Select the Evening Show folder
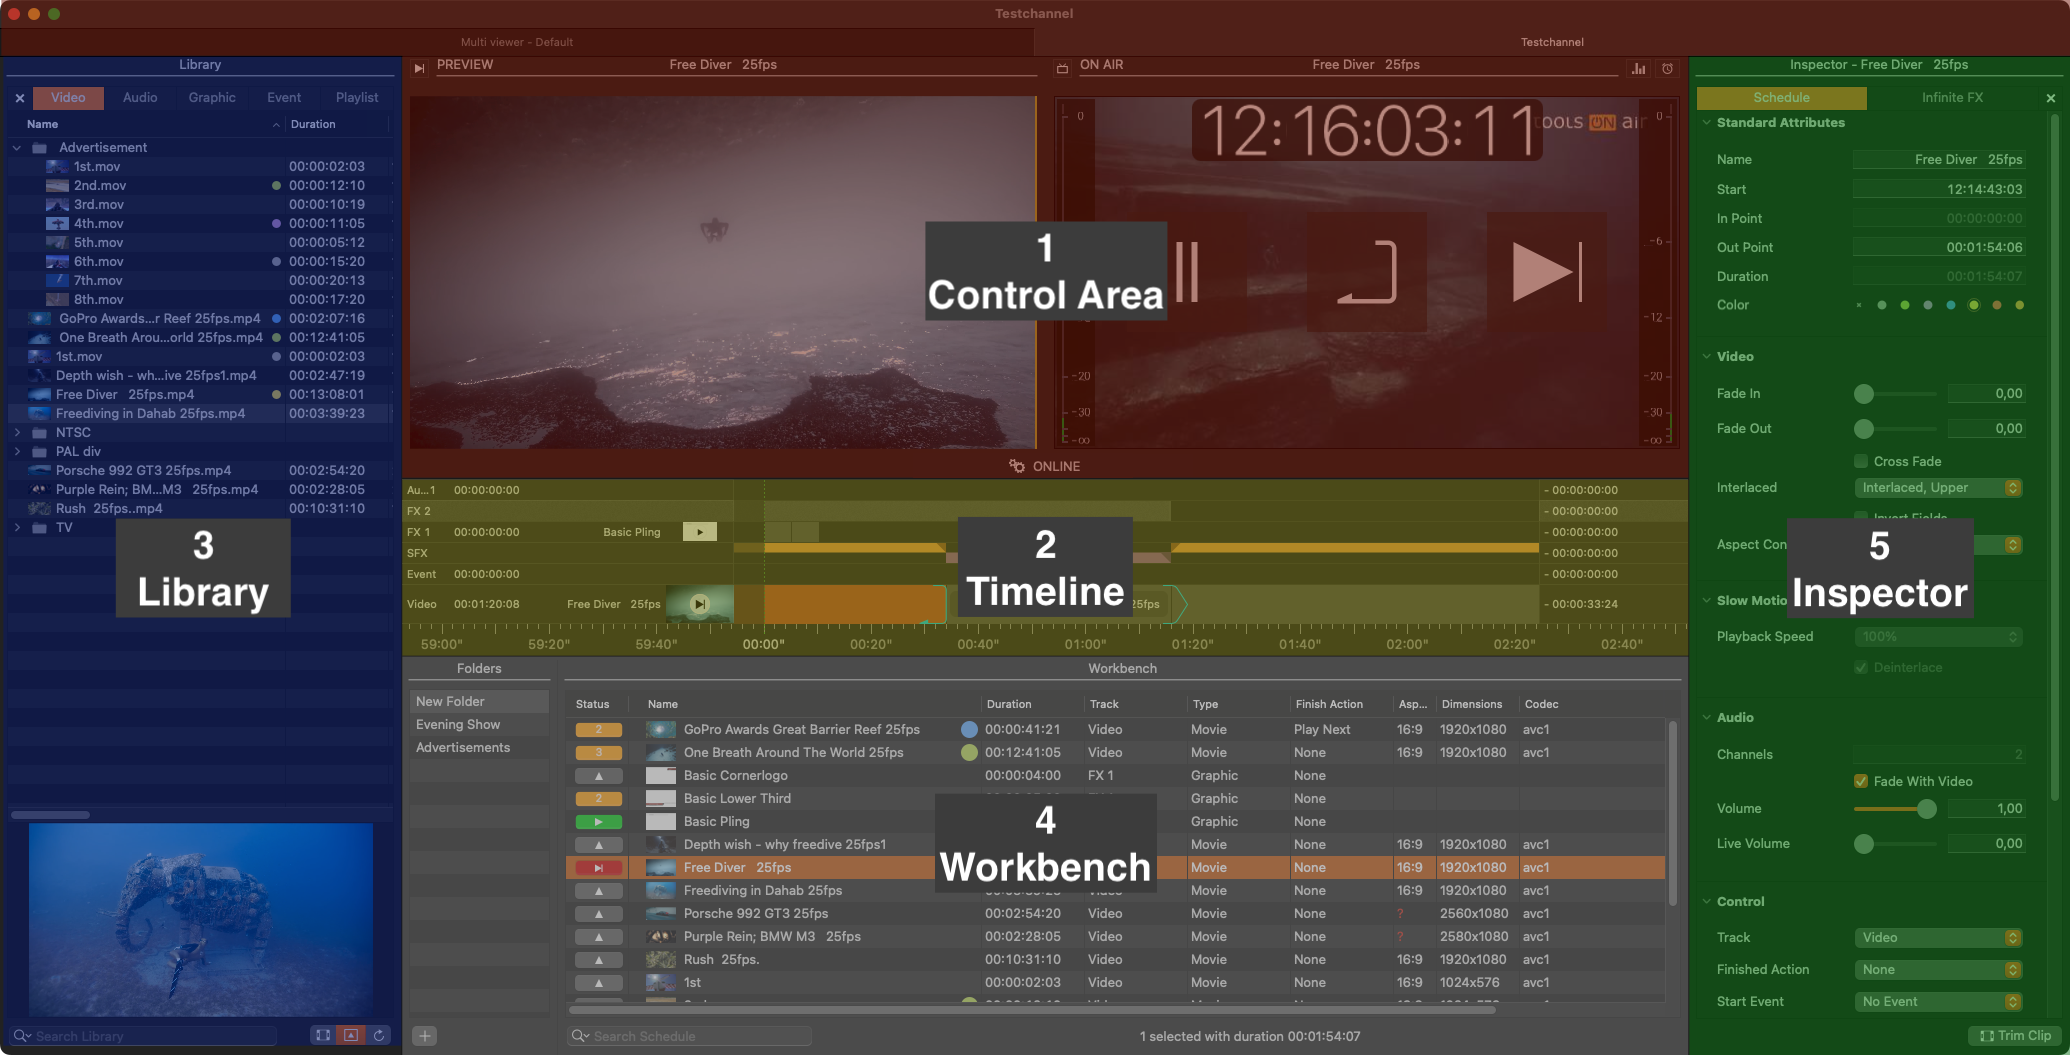The image size is (2070, 1055). tap(479, 725)
